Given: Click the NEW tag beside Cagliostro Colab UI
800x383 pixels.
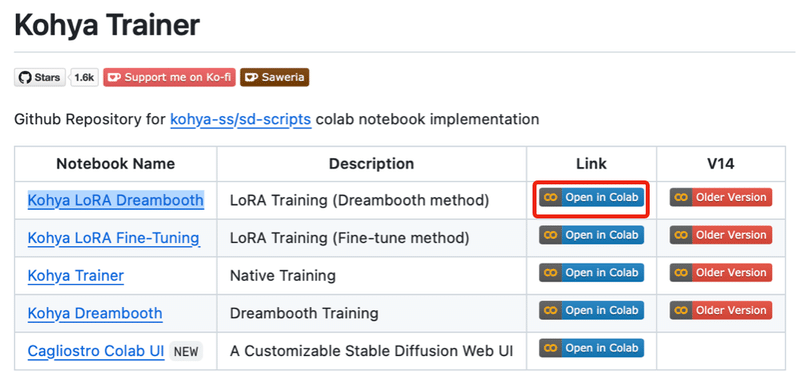Looking at the screenshot, I should [x=186, y=351].
